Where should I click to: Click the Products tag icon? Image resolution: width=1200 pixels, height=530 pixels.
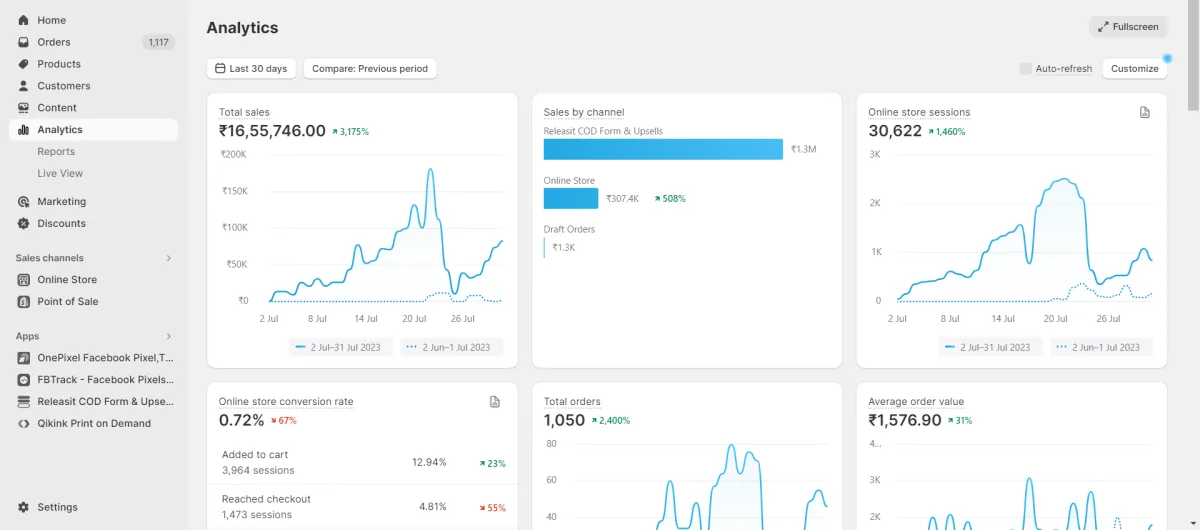click(23, 64)
